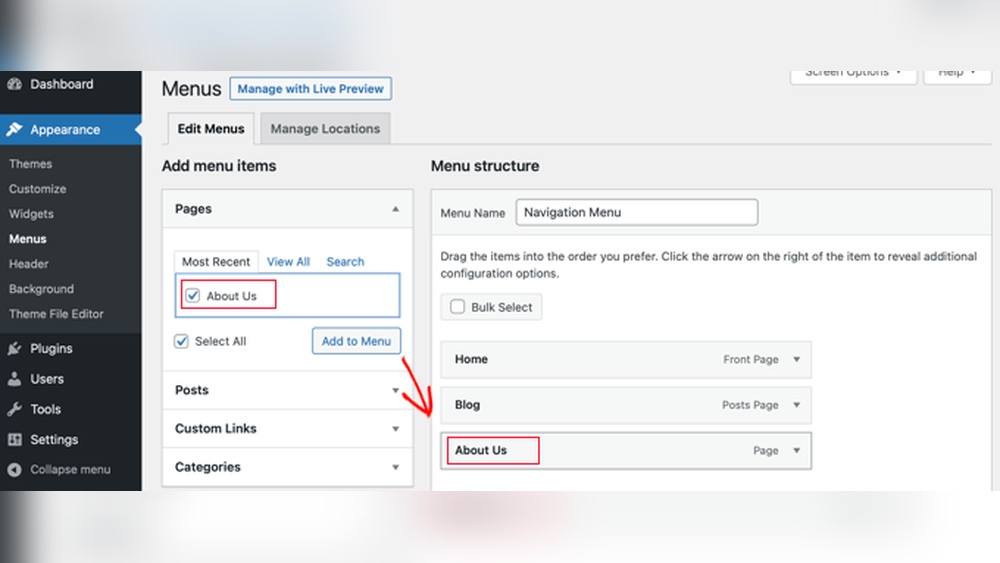Expand Home menu item options arrow

point(797,360)
